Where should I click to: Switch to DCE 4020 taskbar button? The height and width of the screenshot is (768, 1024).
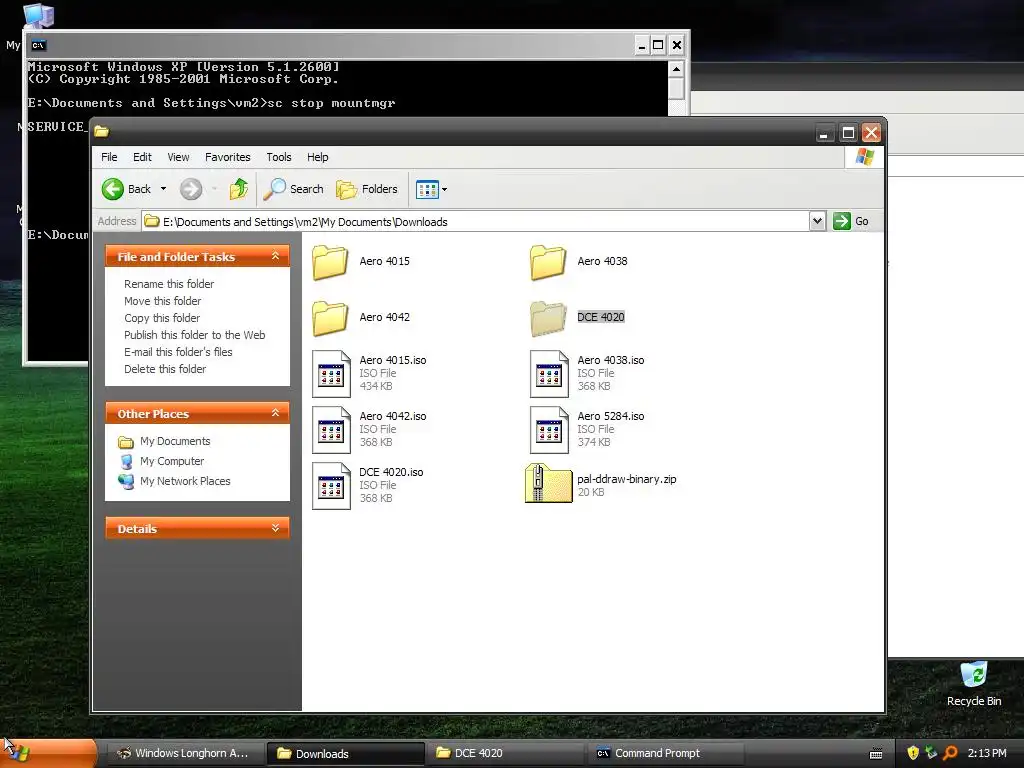point(505,753)
